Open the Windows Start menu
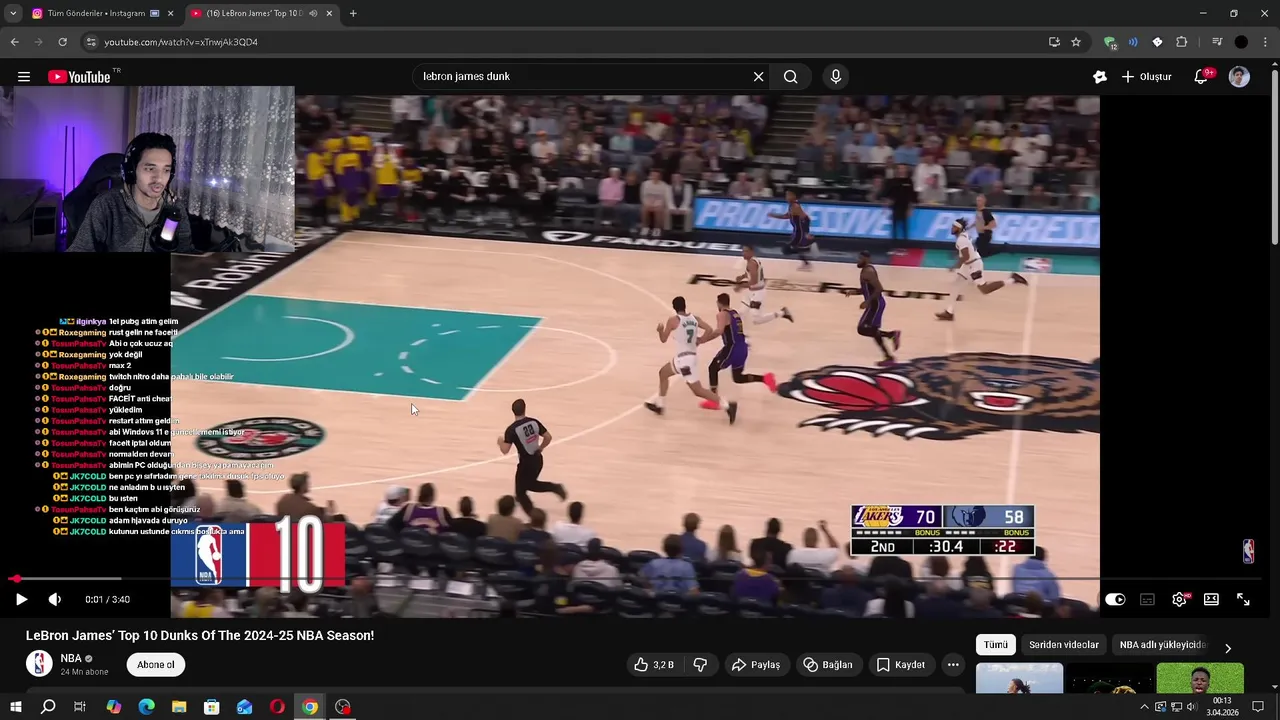 pyautogui.click(x=15, y=707)
